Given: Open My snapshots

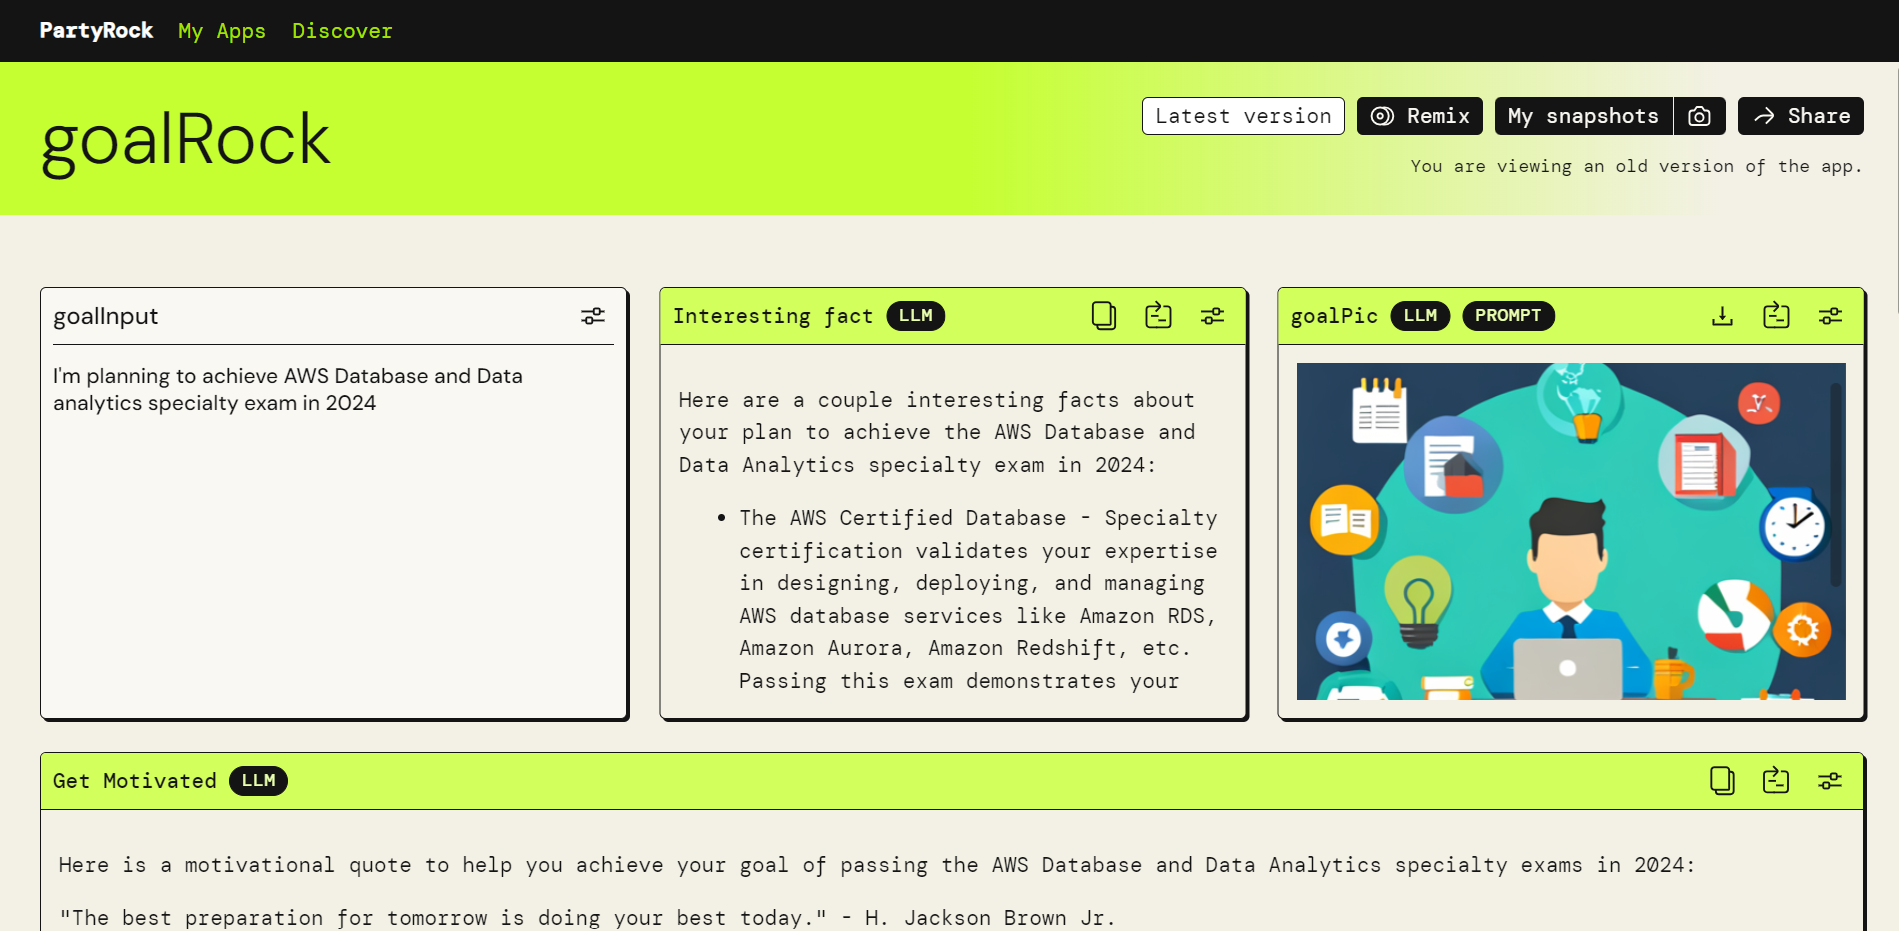Looking at the screenshot, I should (x=1584, y=116).
